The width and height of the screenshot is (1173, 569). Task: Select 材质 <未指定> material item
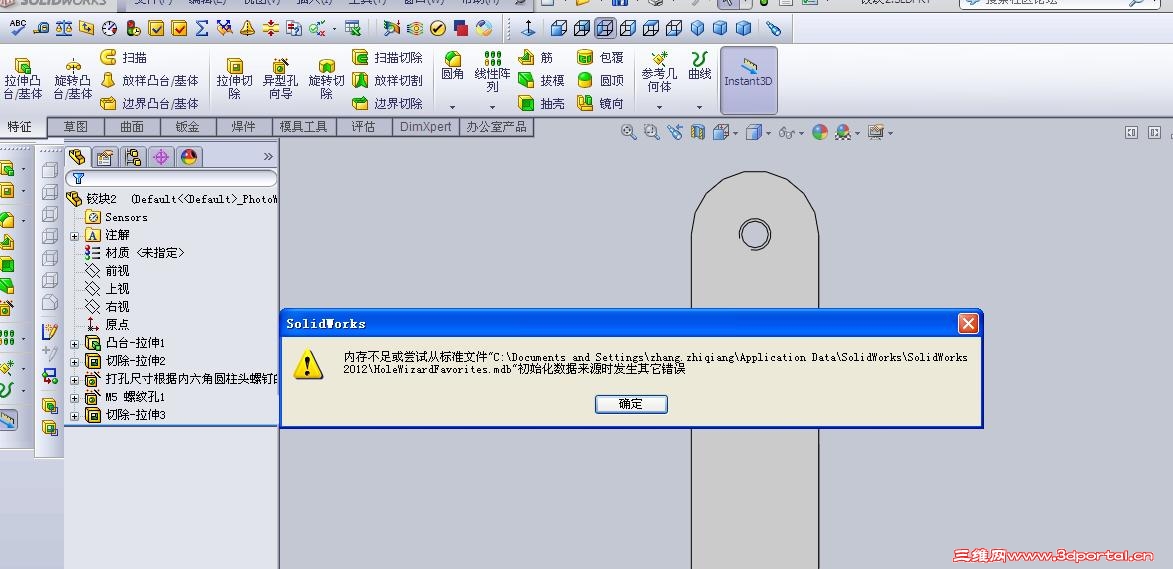click(x=135, y=253)
